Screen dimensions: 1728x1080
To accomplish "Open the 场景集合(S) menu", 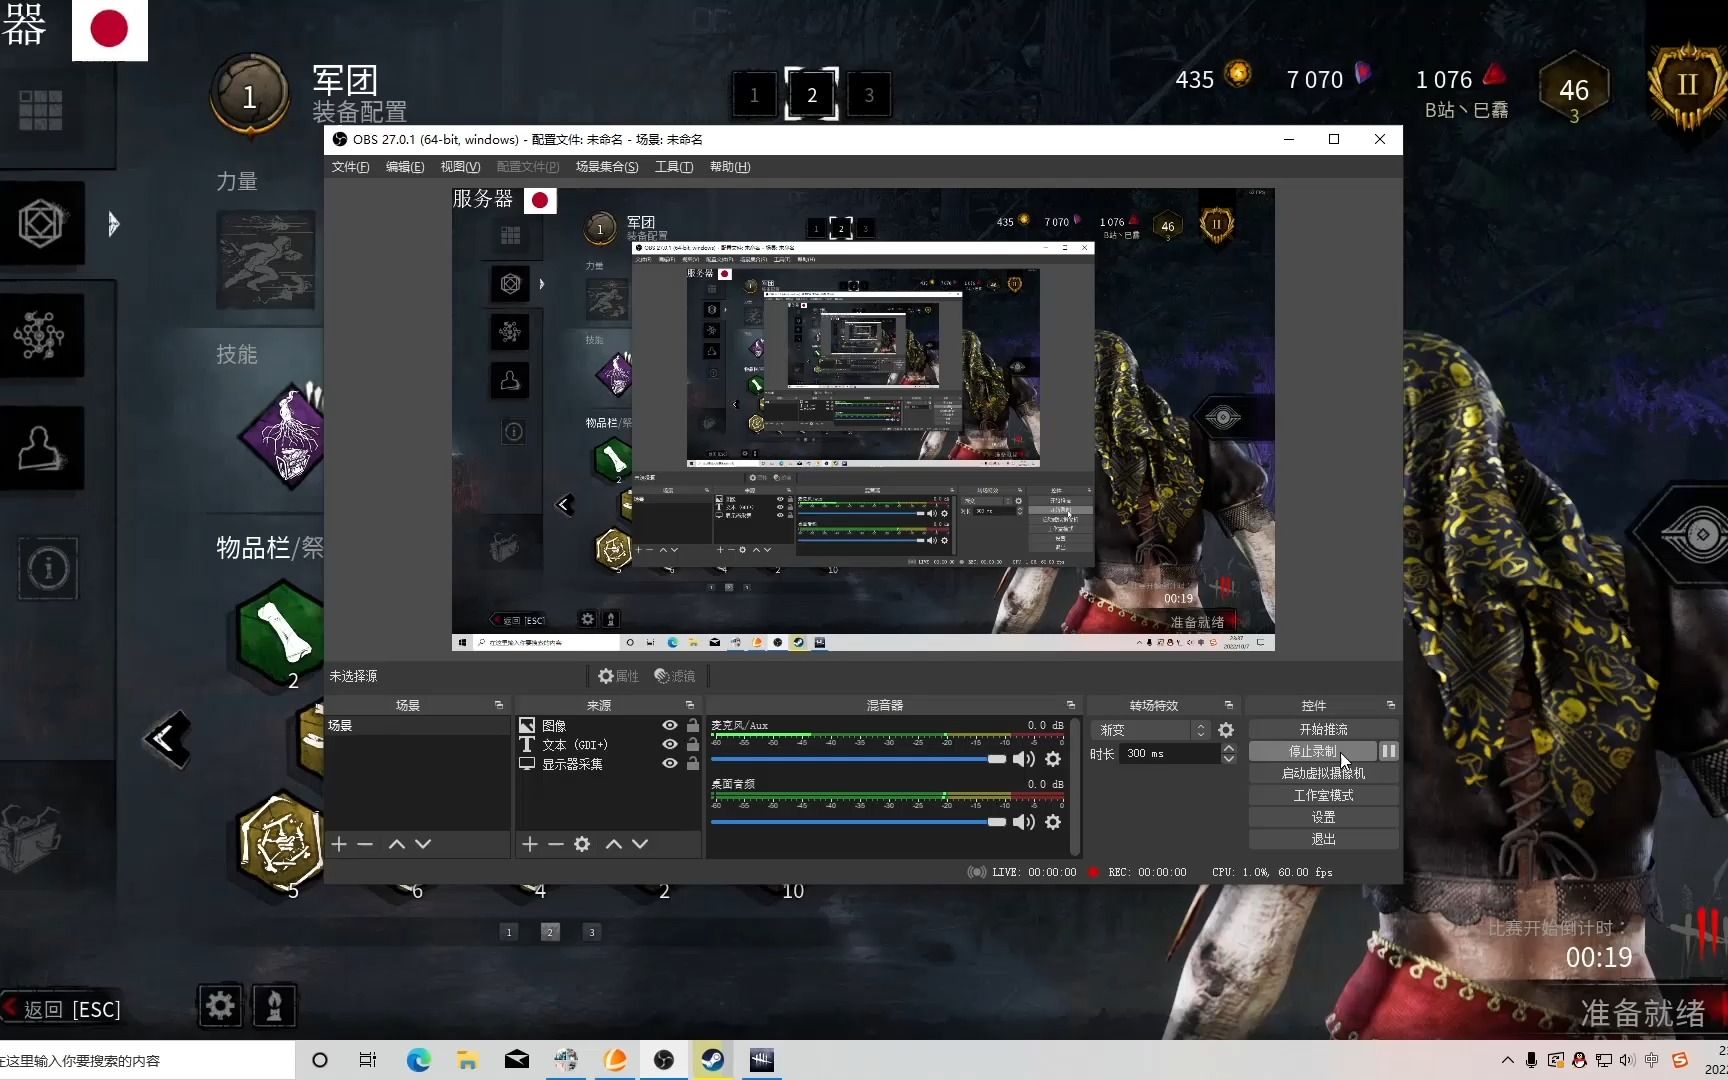I will point(607,167).
